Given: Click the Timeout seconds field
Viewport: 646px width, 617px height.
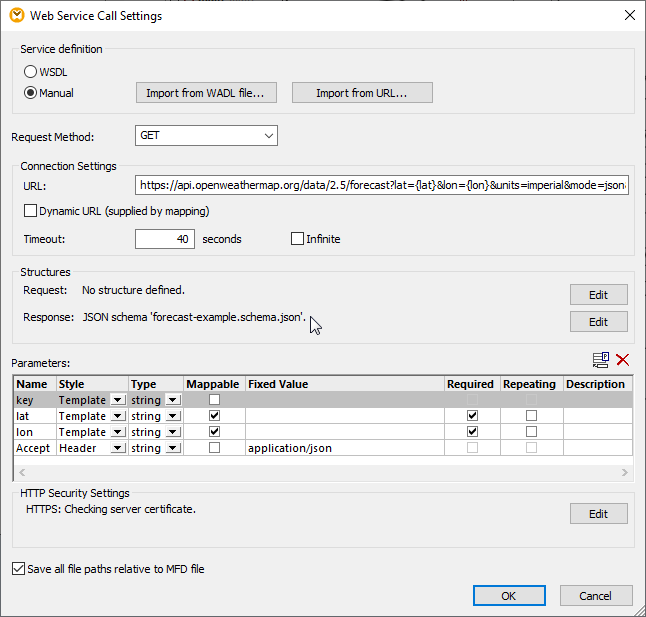Looking at the screenshot, I should (164, 239).
